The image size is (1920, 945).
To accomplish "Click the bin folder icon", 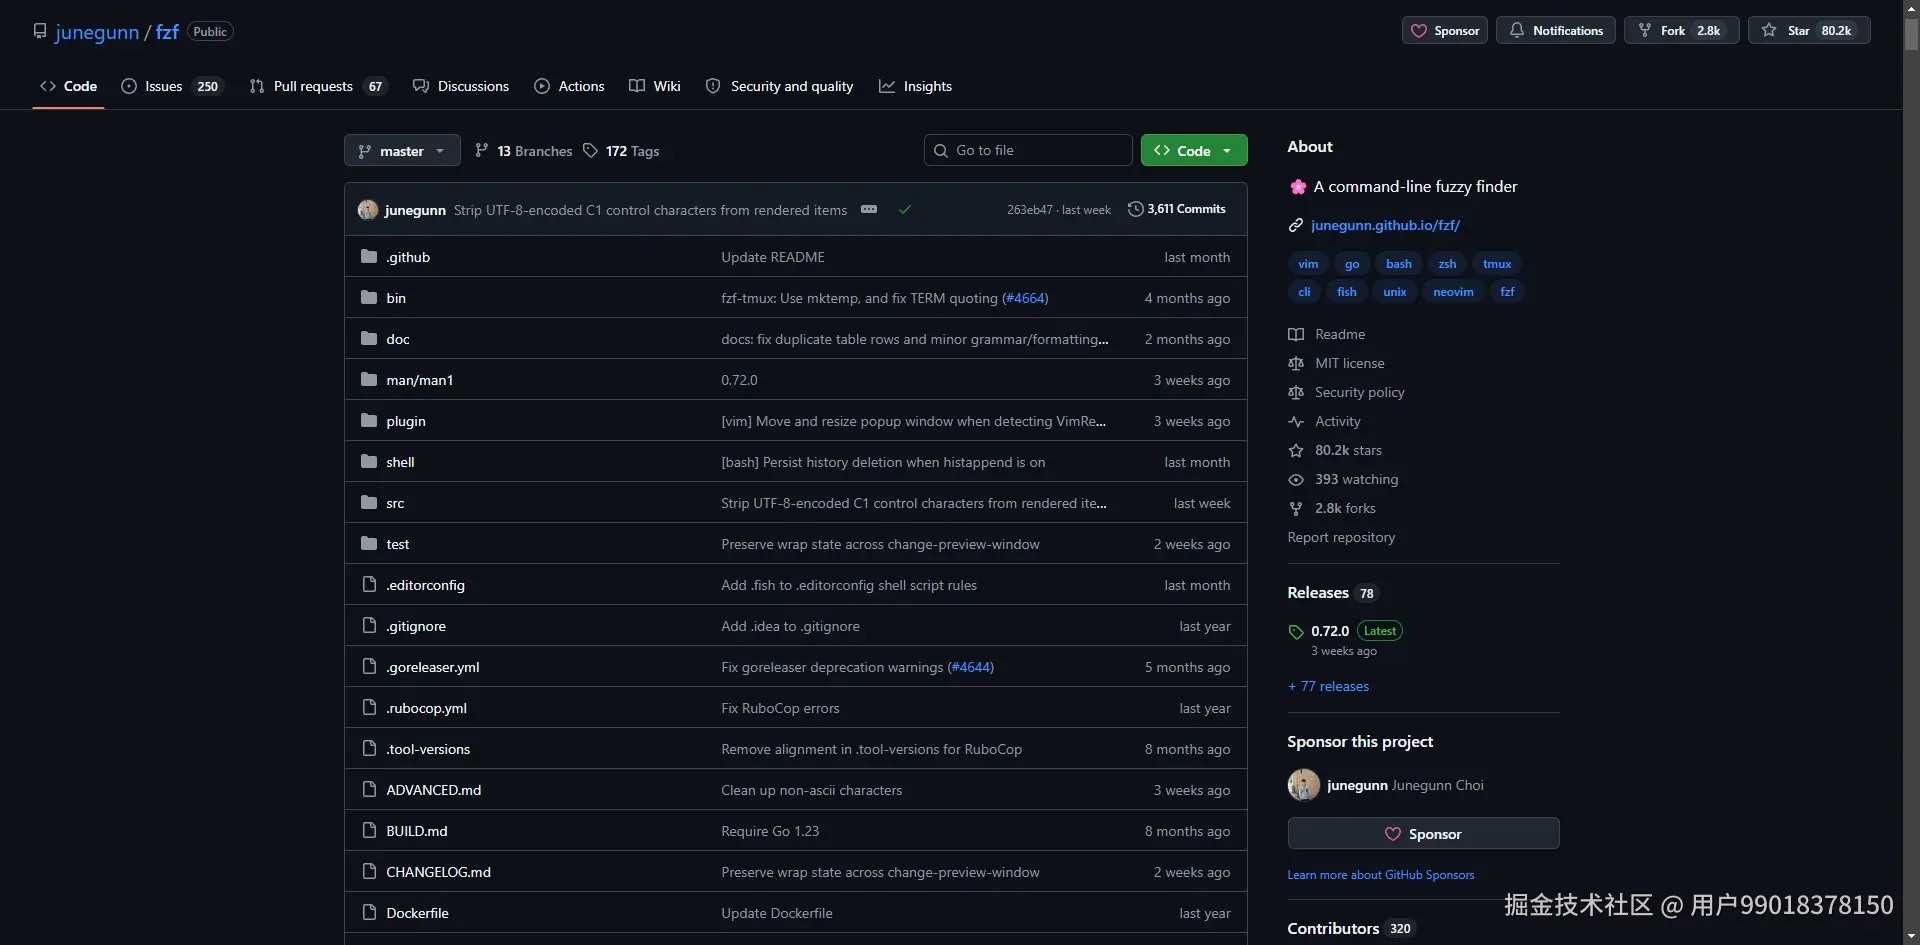I will (x=369, y=297).
